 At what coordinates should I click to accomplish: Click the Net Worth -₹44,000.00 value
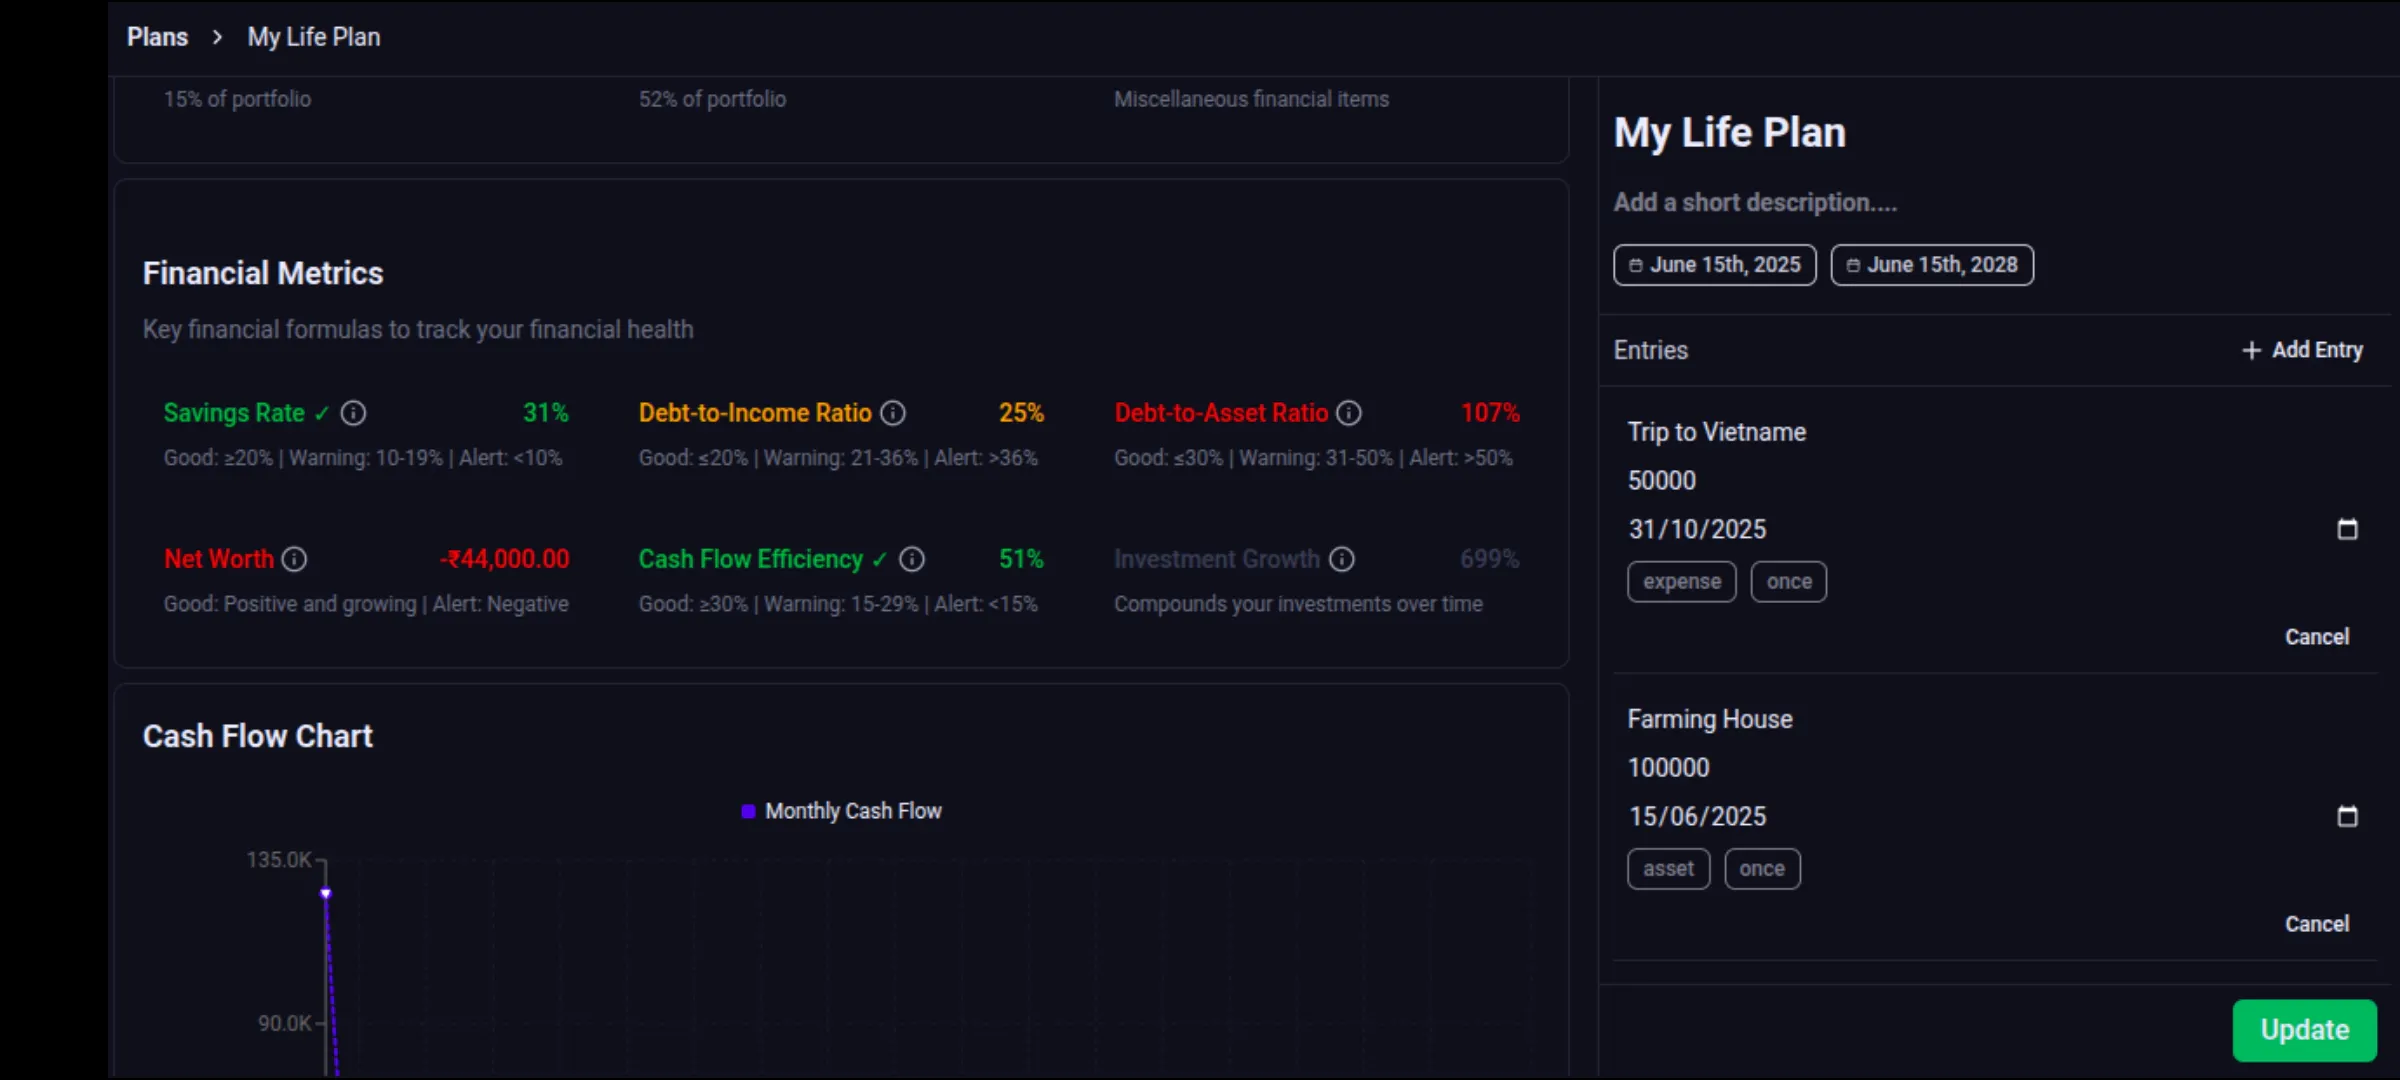(x=505, y=559)
